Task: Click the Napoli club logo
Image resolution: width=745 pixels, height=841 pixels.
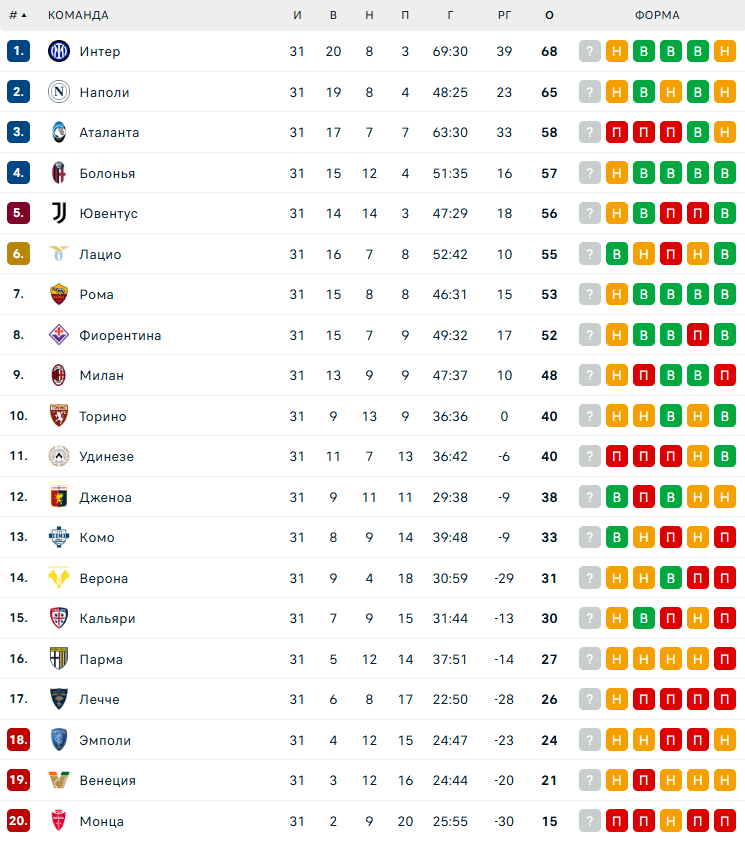Action: (x=58, y=92)
